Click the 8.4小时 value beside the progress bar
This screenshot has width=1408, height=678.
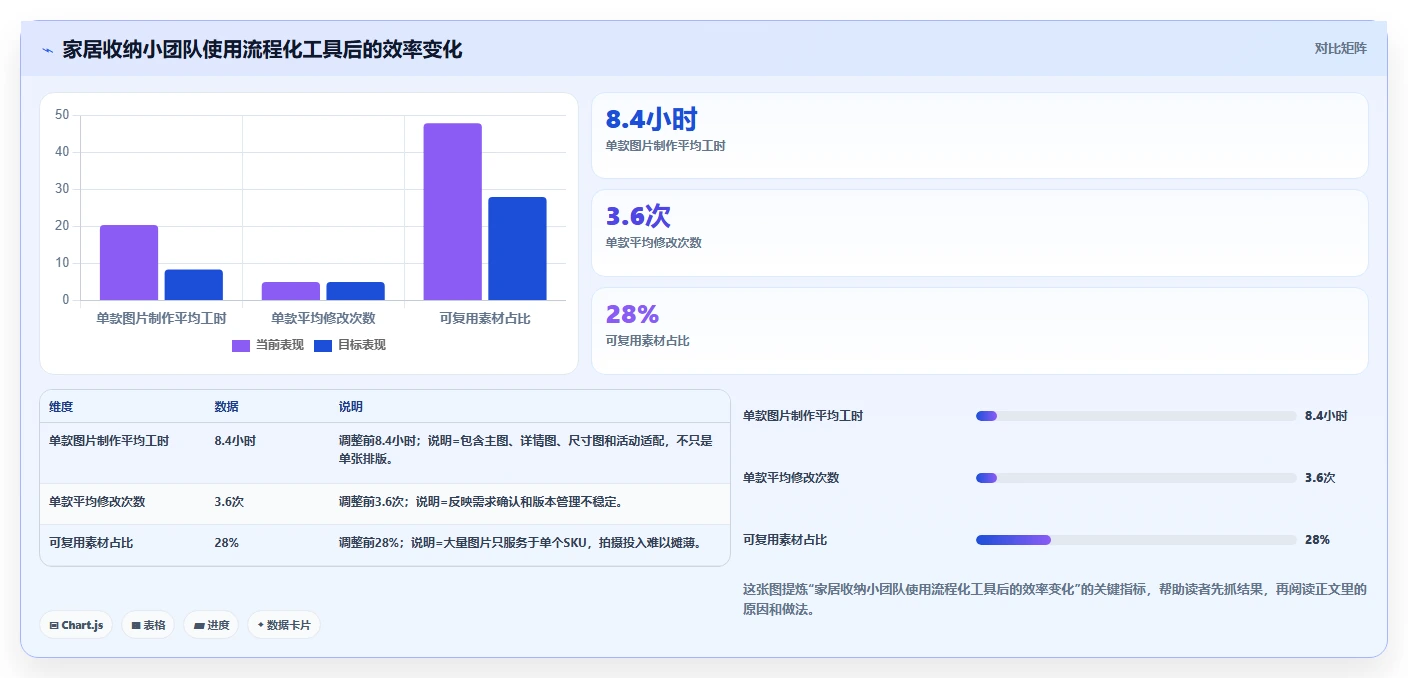click(x=1326, y=416)
